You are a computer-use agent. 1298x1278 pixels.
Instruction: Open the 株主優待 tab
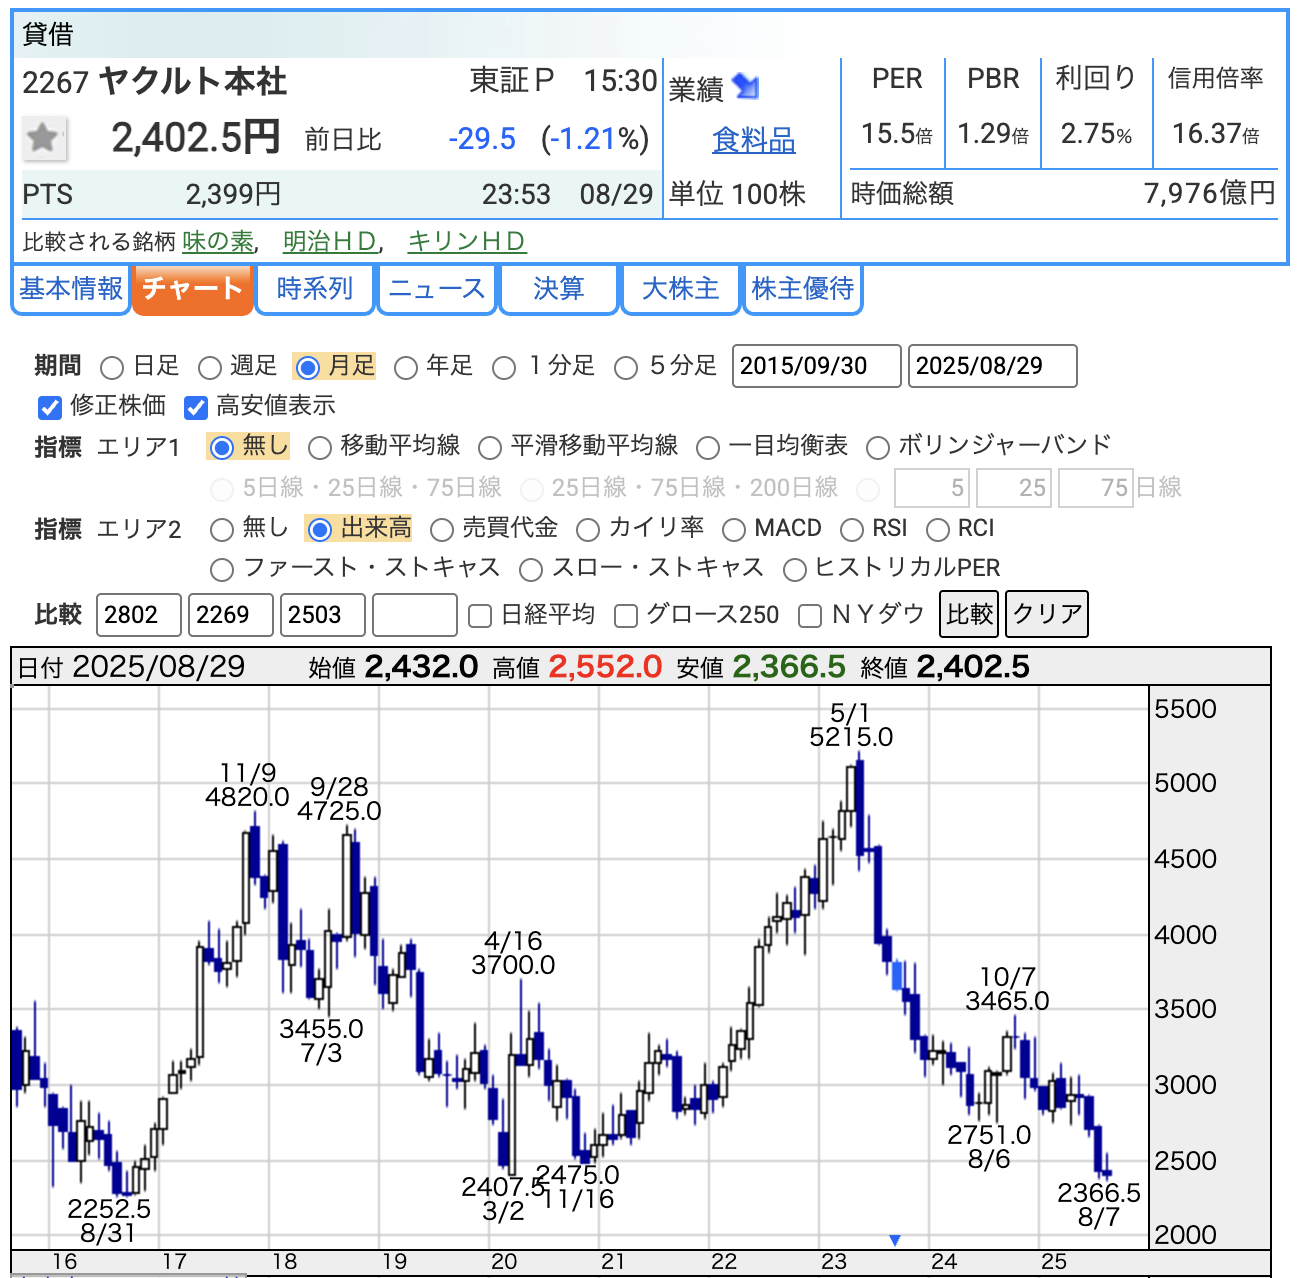click(x=803, y=289)
